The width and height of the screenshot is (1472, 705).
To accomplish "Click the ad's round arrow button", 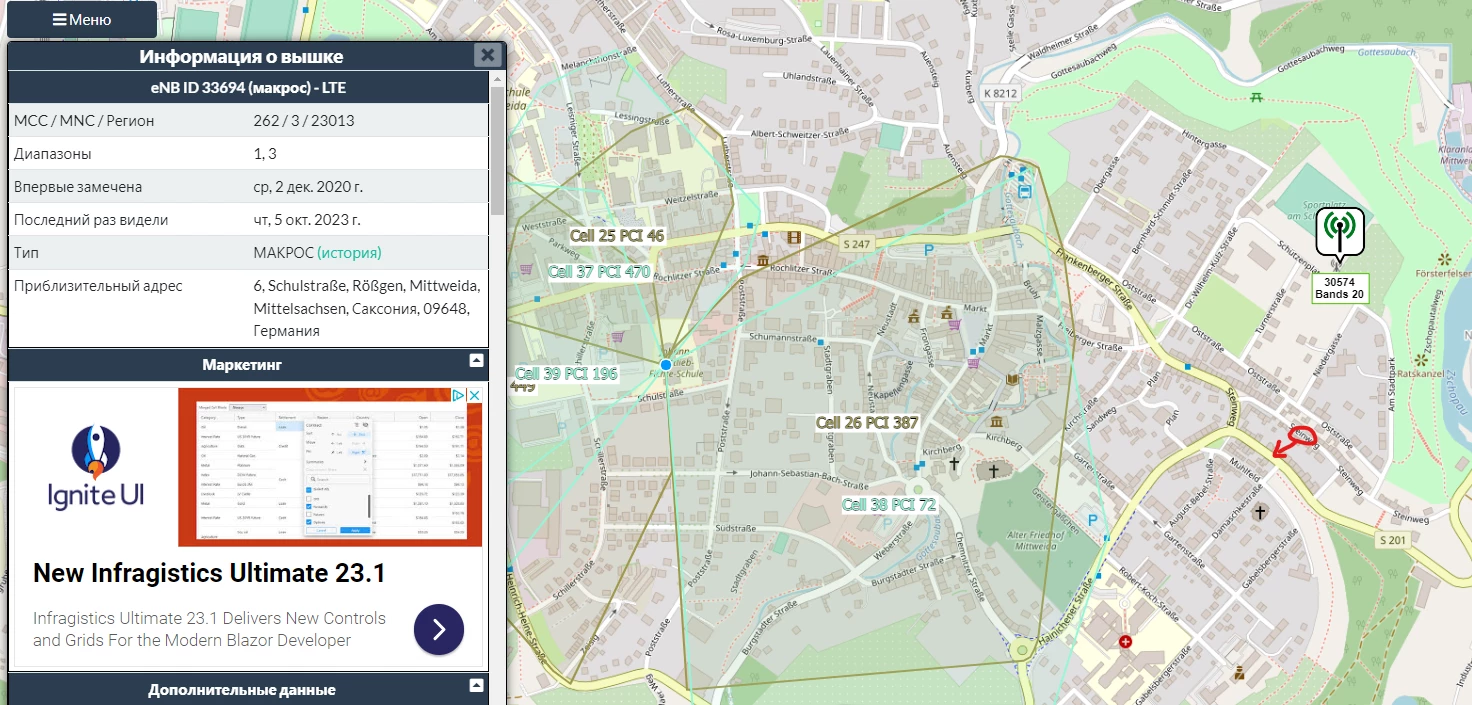I will click(x=438, y=629).
